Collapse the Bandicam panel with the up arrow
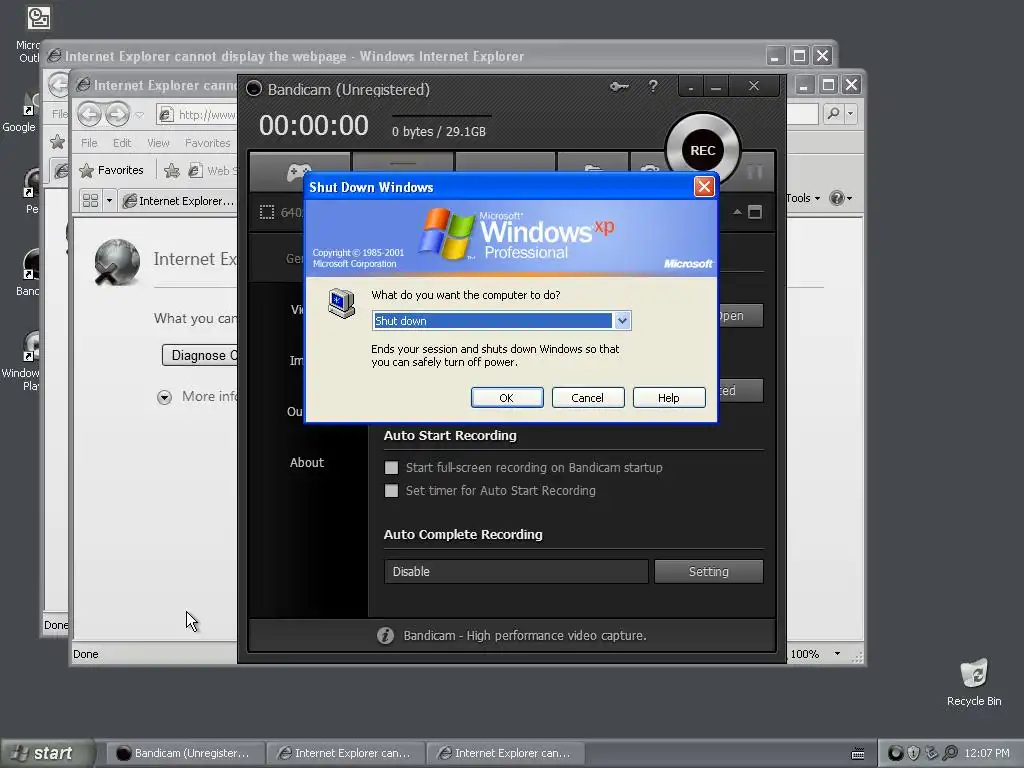 [x=737, y=212]
